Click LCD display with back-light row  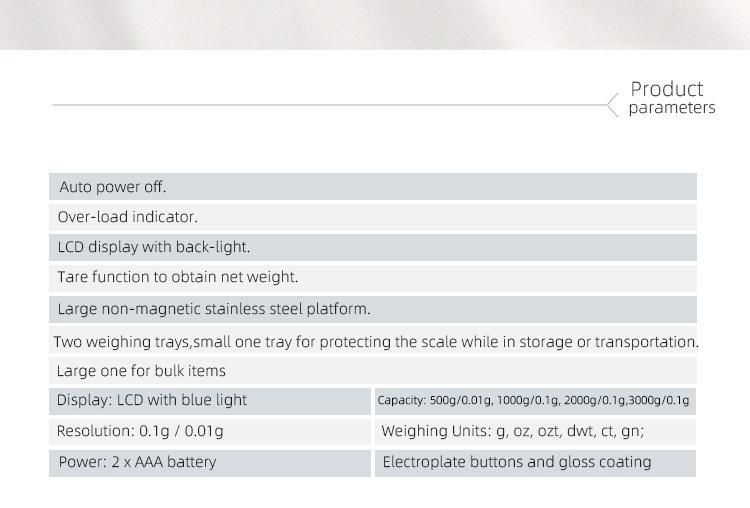click(373, 247)
